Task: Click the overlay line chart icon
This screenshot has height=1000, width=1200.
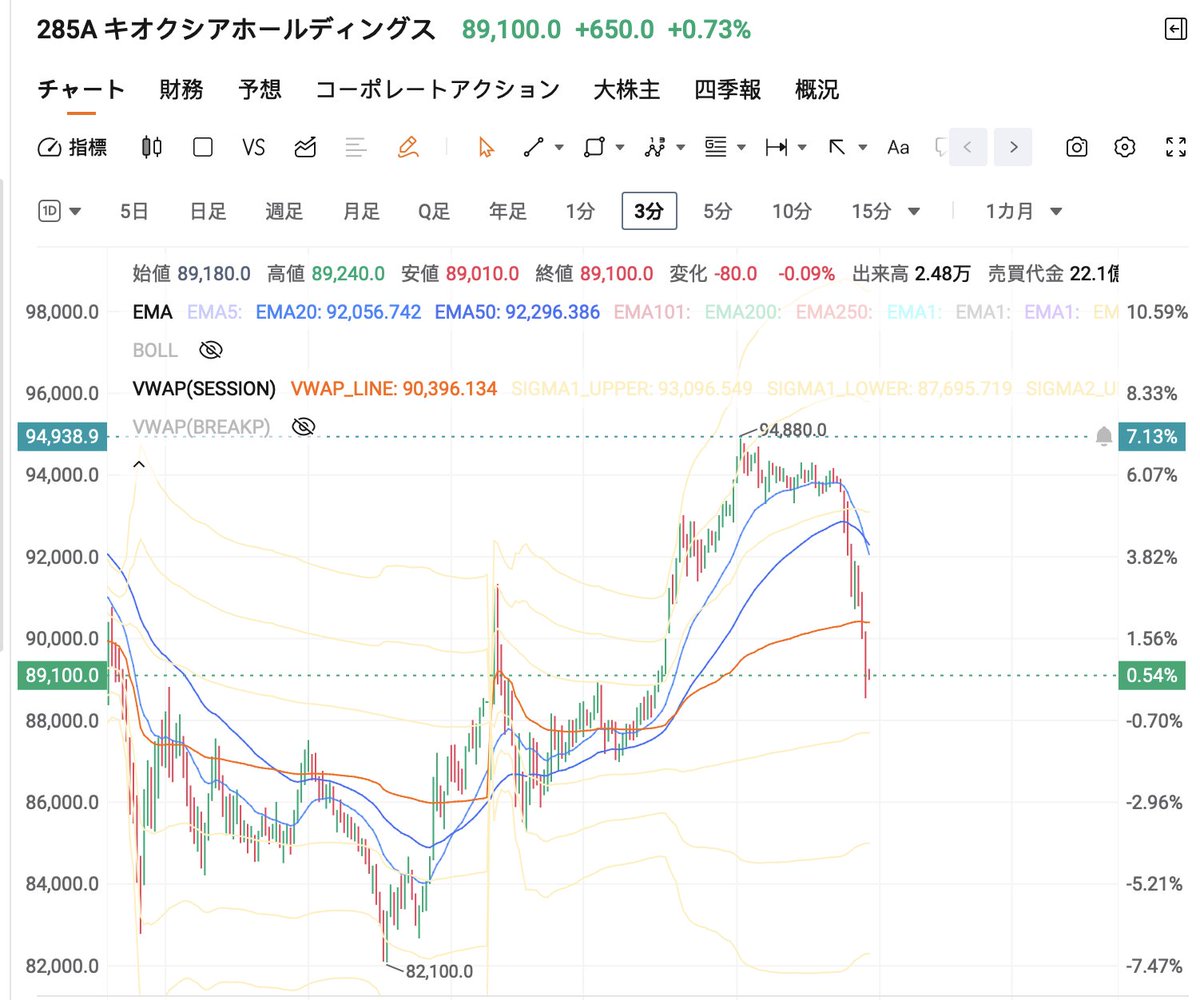Action: click(305, 148)
